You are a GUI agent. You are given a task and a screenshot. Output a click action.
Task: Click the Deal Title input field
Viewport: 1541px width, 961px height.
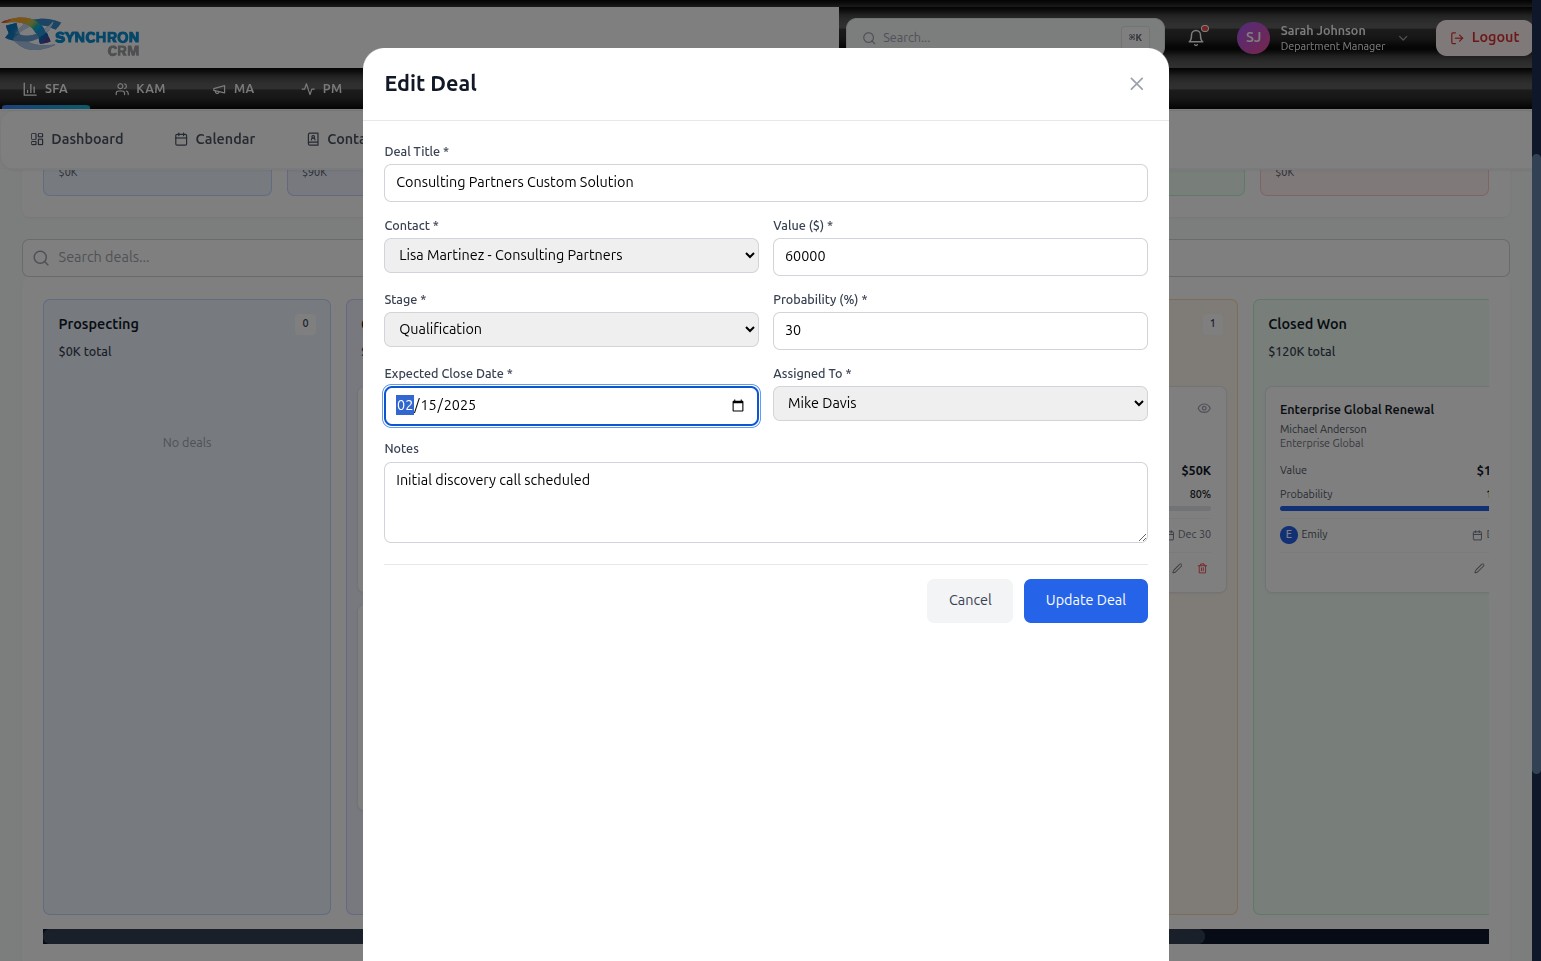[x=765, y=183]
